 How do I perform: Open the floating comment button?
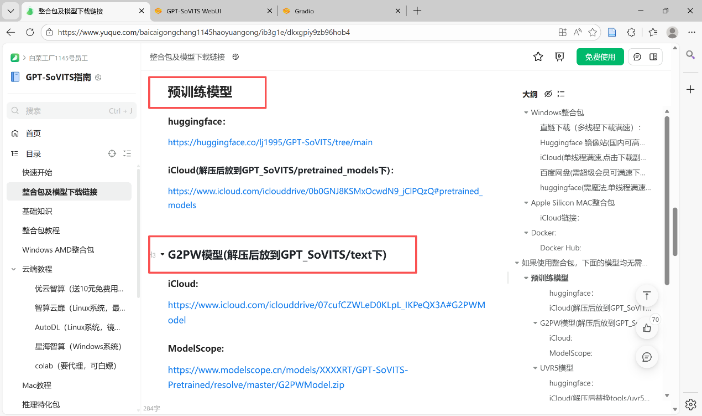[647, 356]
